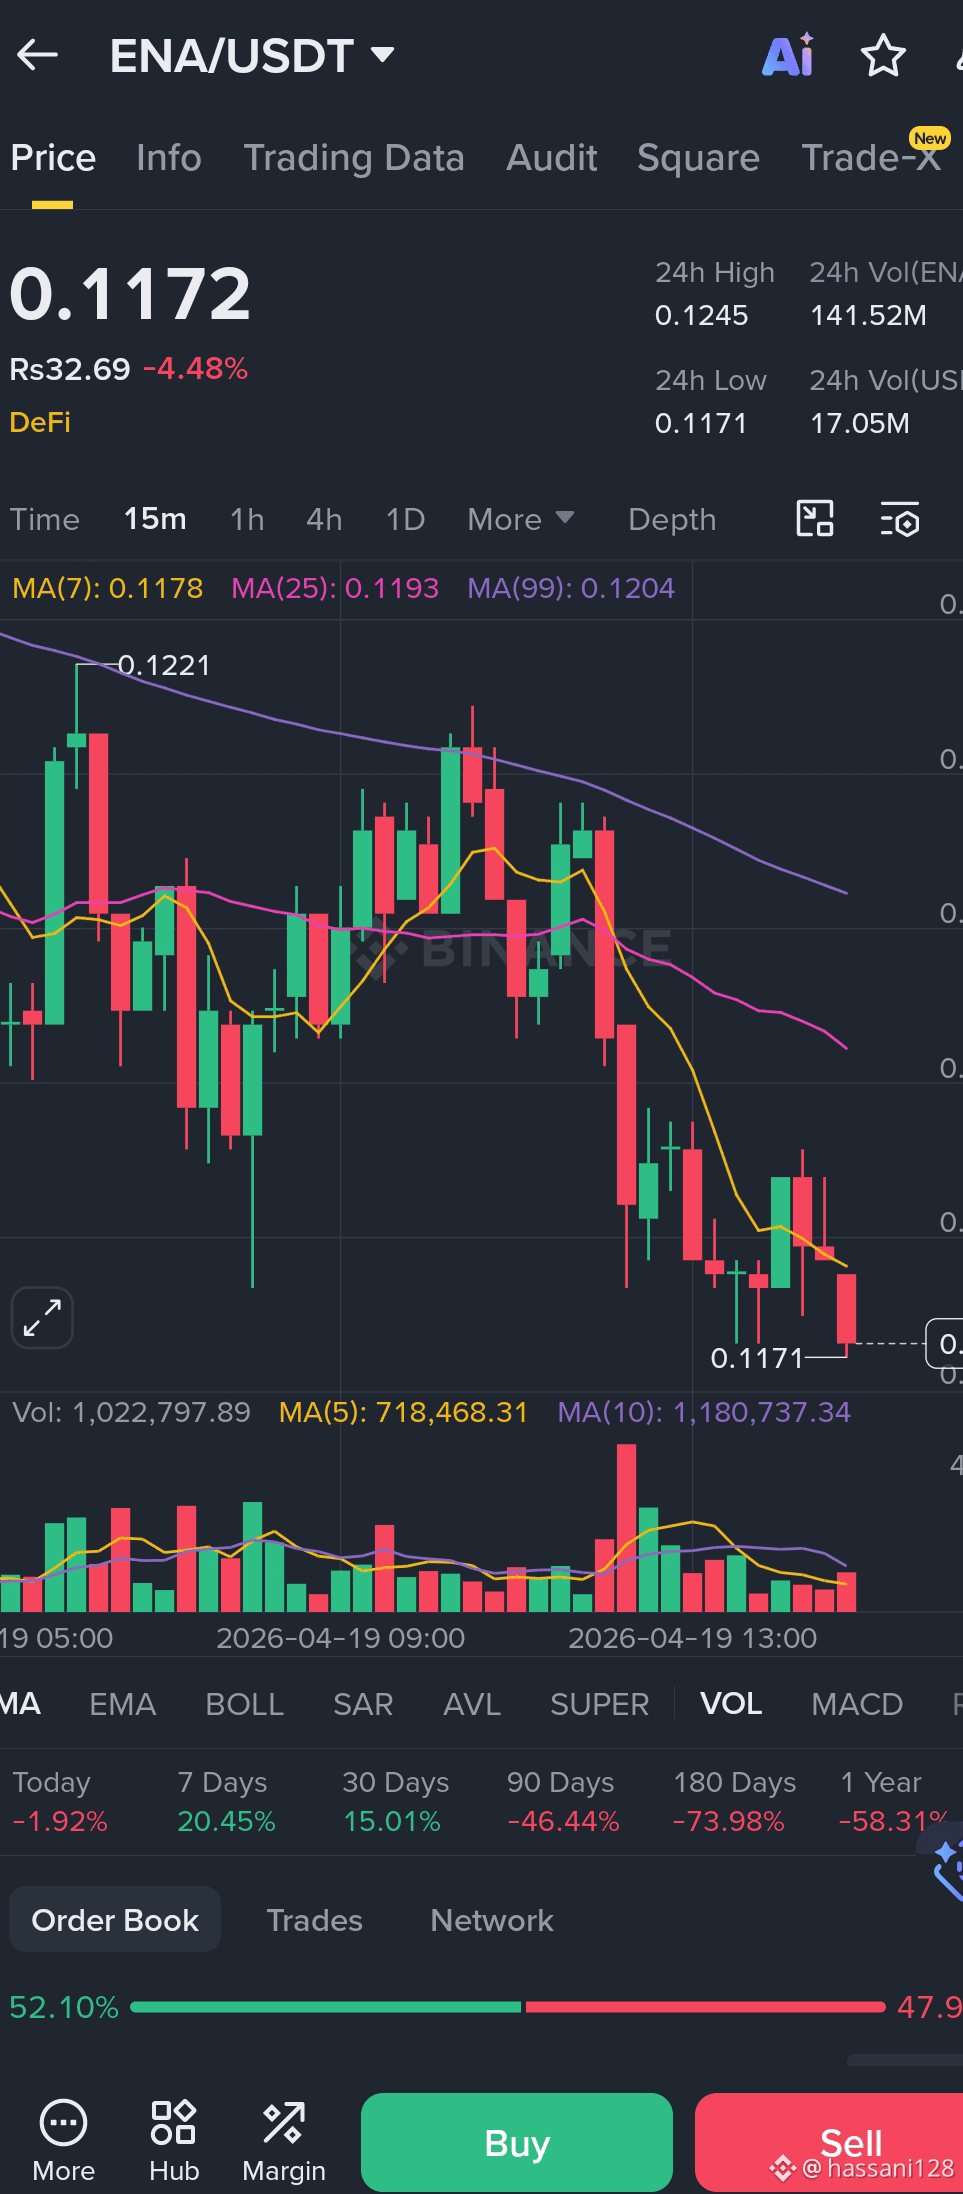Enable the AVL indicator

472,1704
